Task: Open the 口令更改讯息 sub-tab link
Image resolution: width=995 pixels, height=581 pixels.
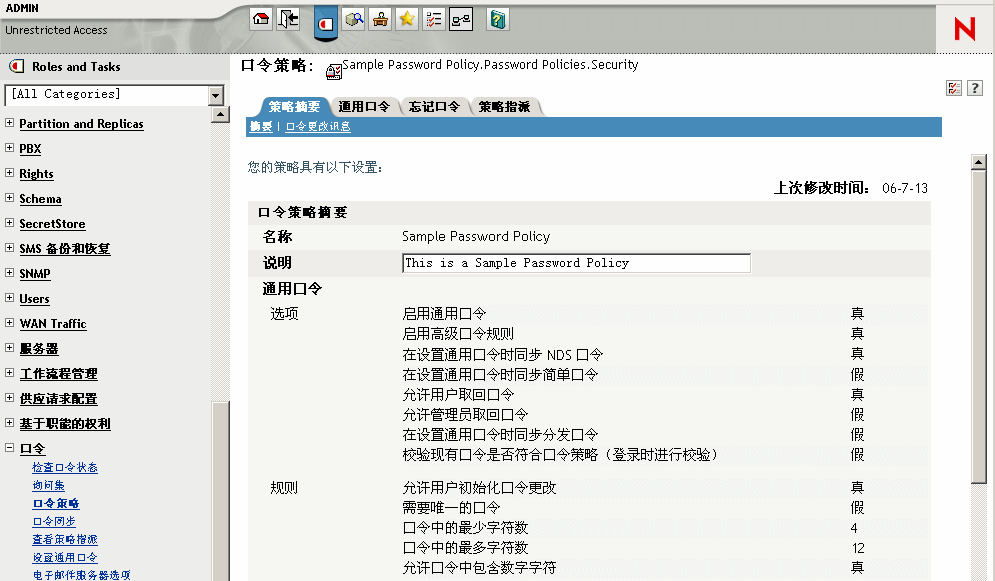Action: tap(318, 126)
